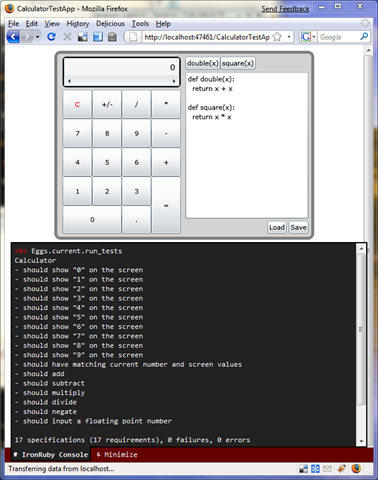Click the calculator 0 key
The height and width of the screenshot is (480, 378).
(x=92, y=220)
